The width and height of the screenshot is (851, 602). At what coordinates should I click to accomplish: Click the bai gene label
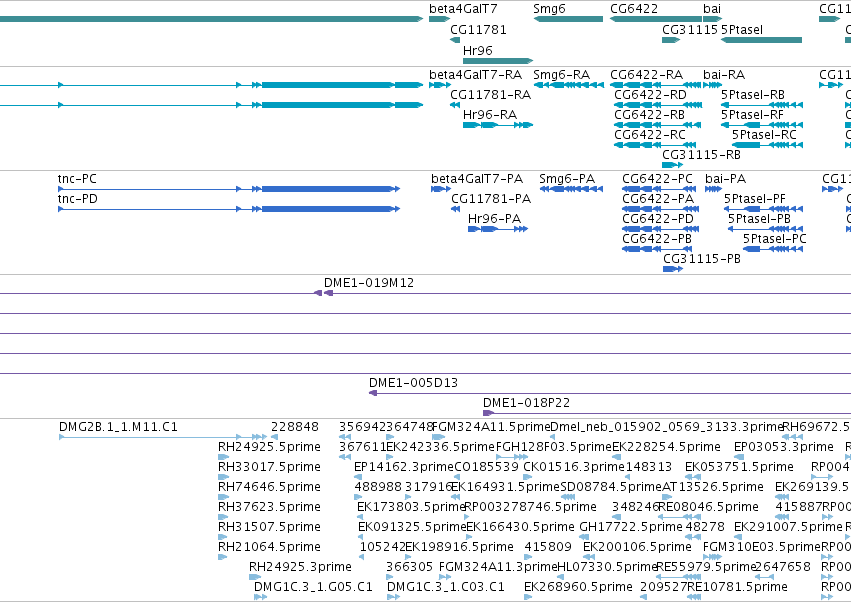pos(712,9)
